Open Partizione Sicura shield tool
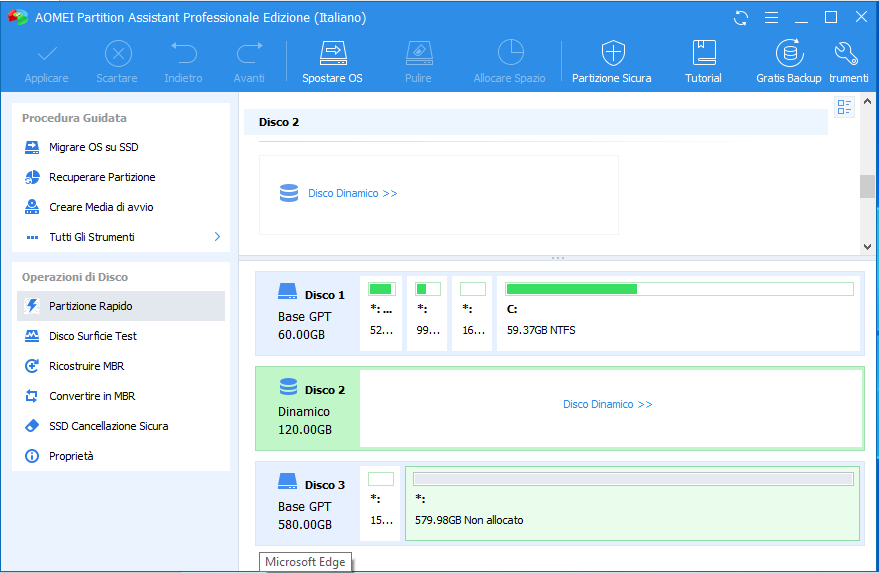 pos(612,62)
